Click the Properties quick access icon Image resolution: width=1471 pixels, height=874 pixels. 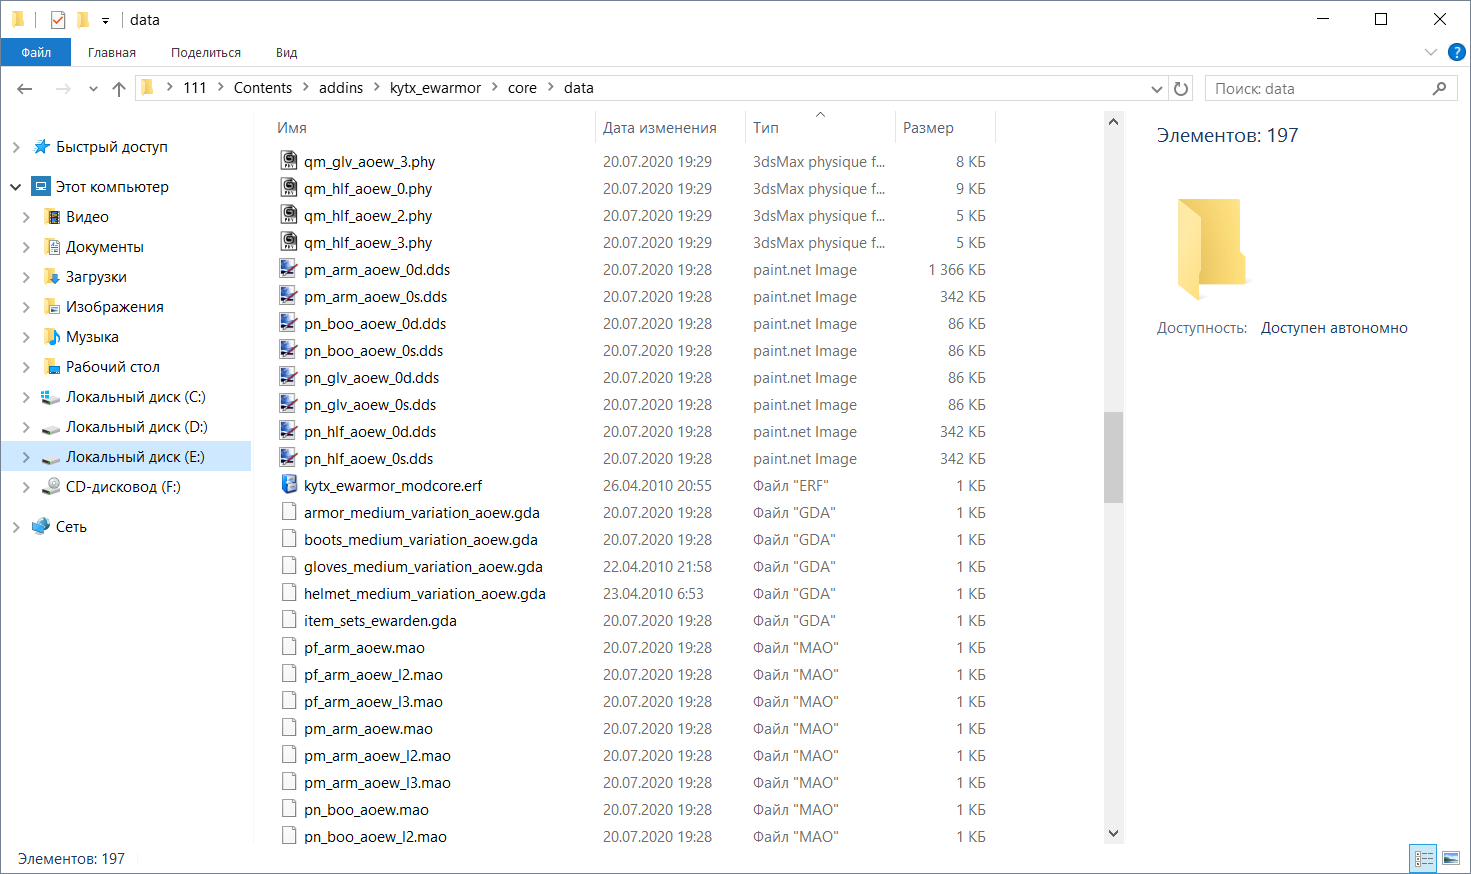tap(58, 20)
